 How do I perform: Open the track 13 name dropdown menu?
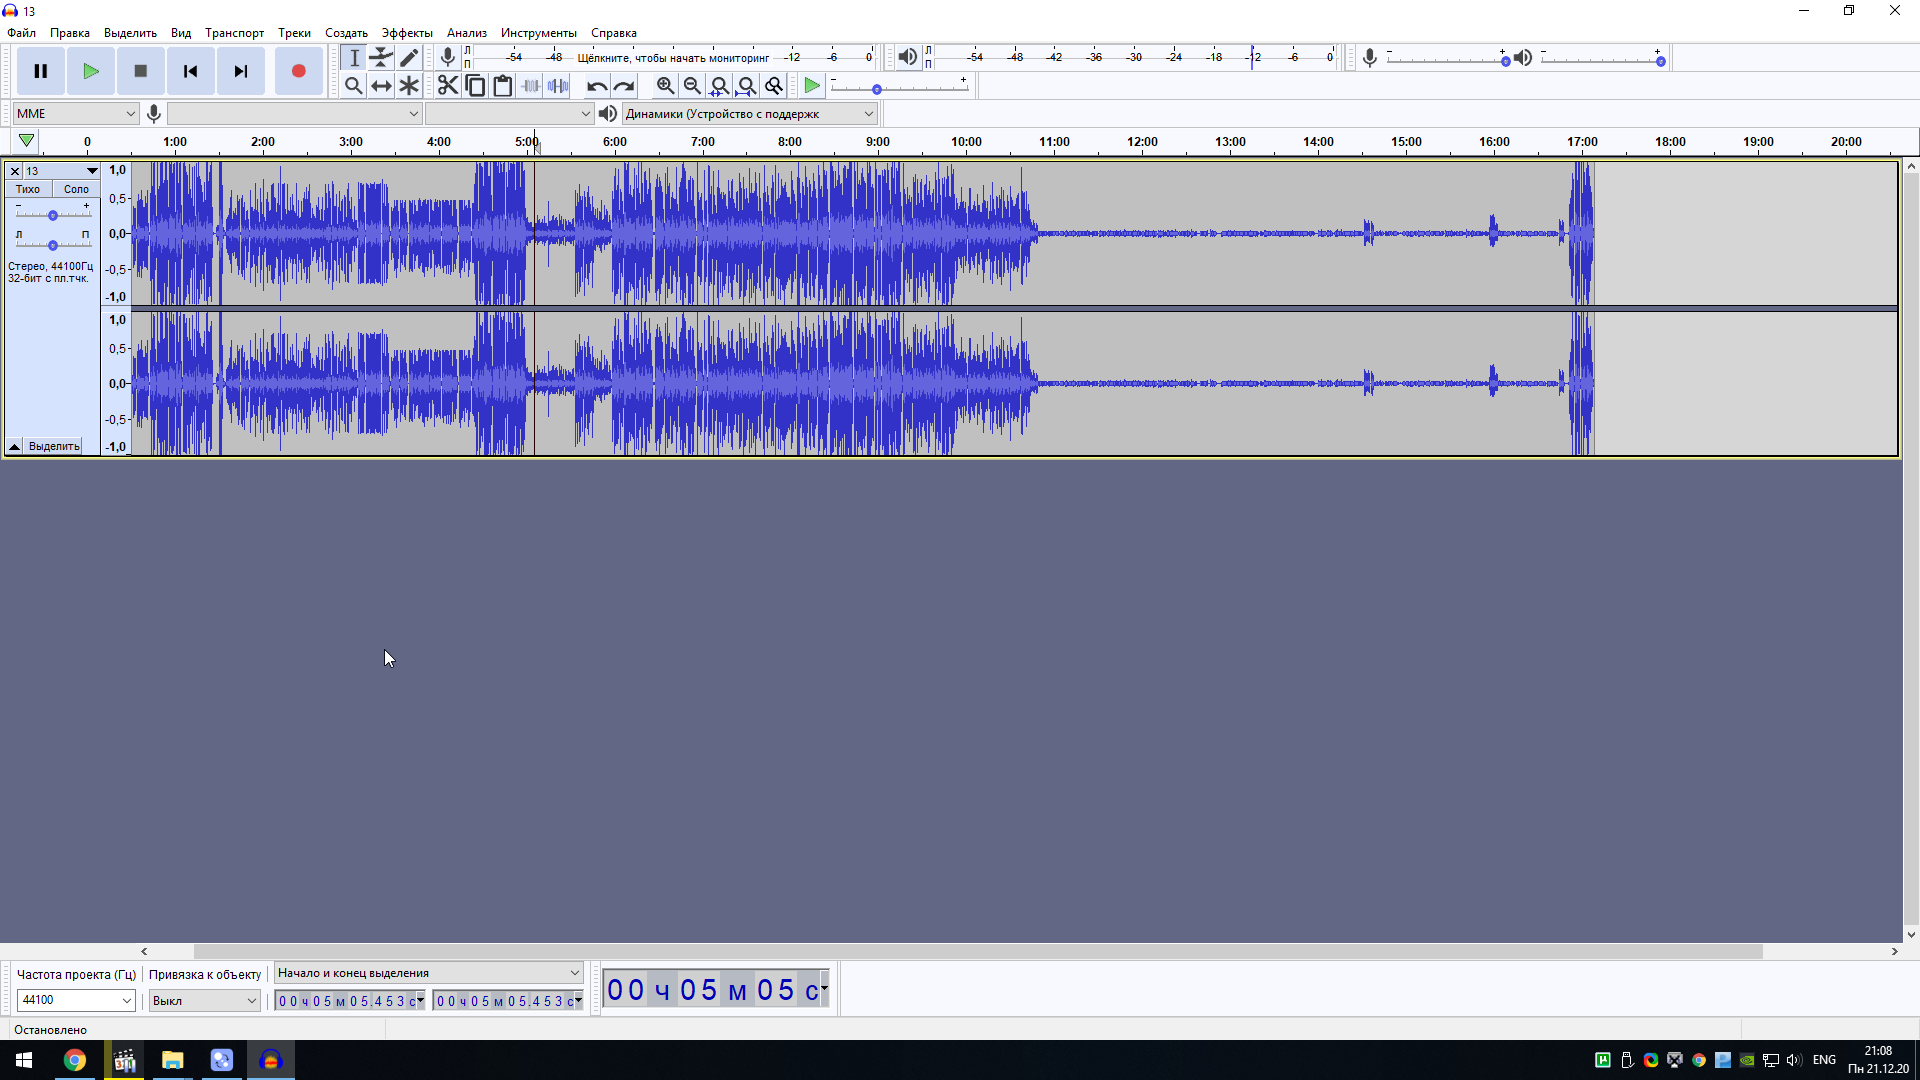click(61, 171)
